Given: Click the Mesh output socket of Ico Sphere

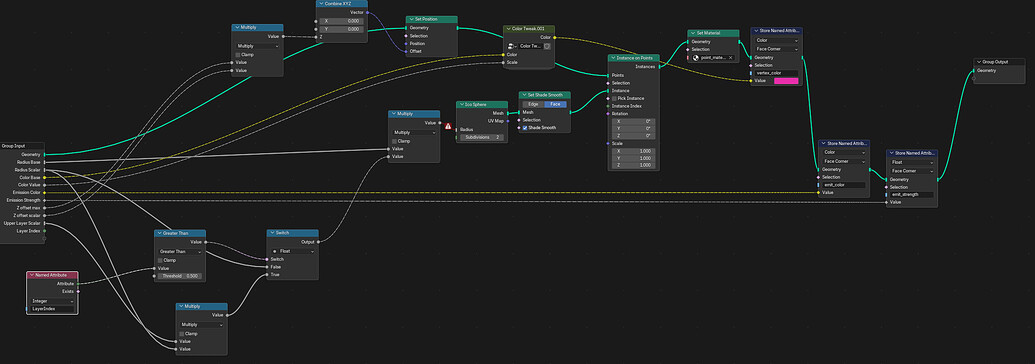Looking at the screenshot, I should click(508, 113).
